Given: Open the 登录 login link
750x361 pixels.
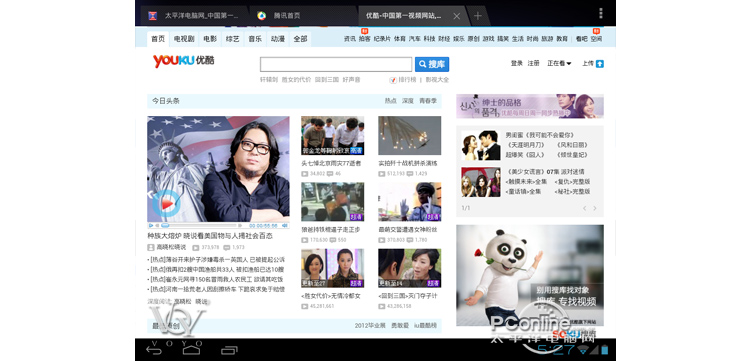Looking at the screenshot, I should pos(517,63).
